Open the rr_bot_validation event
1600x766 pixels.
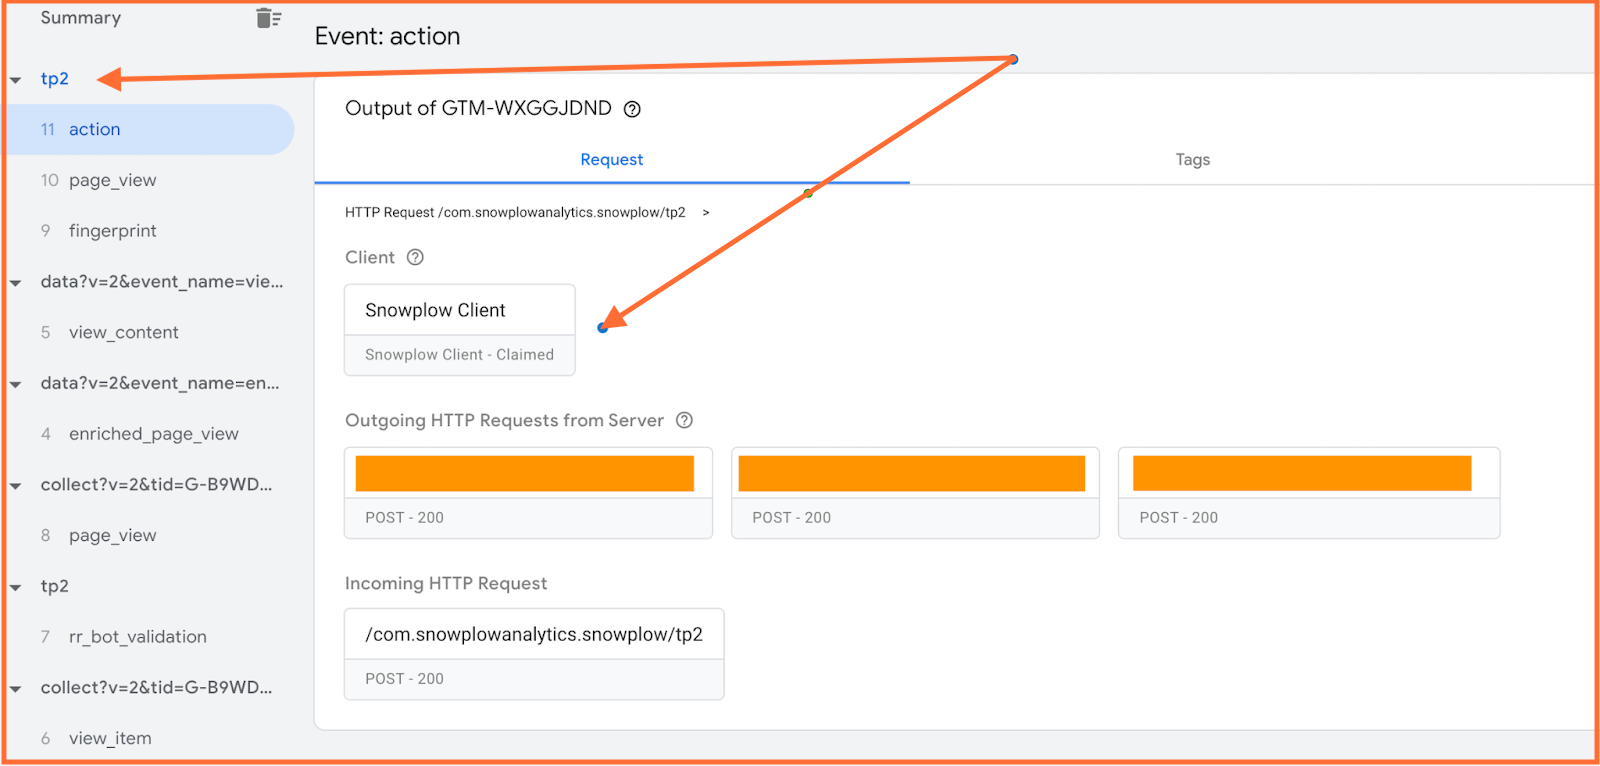(x=138, y=636)
